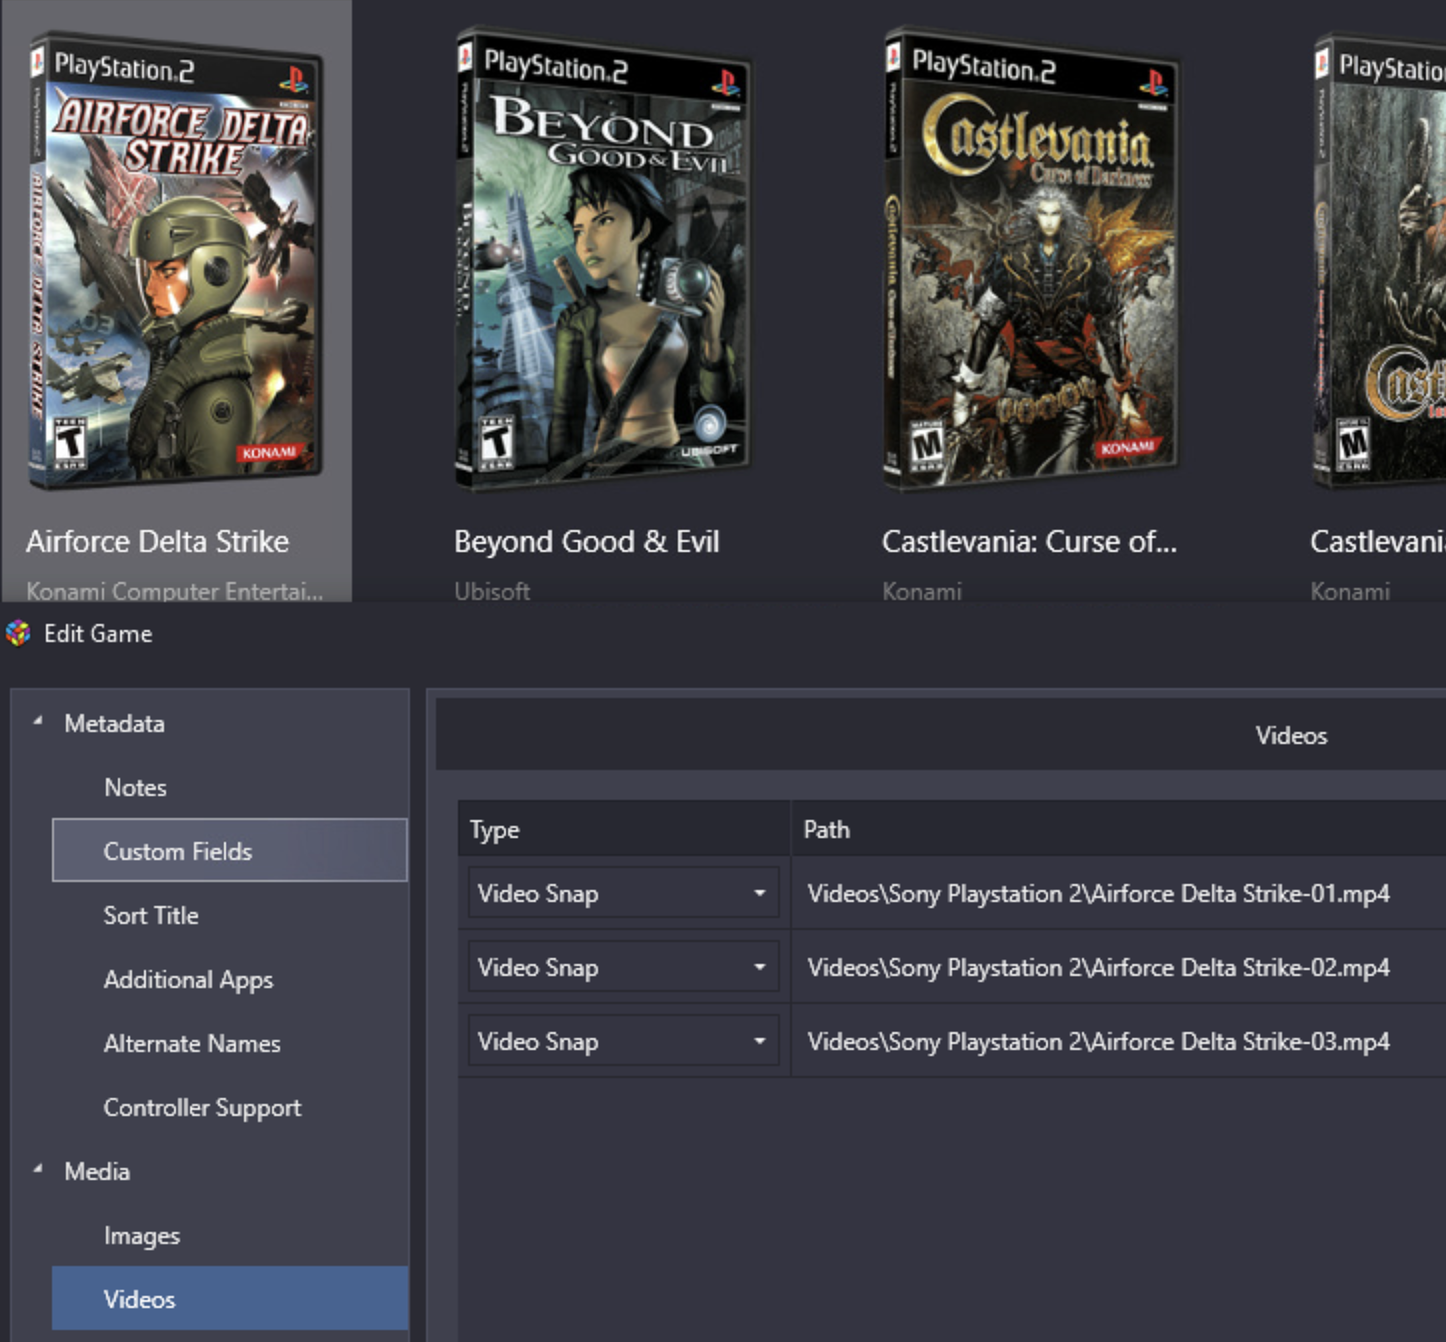Open the Images media page
The width and height of the screenshot is (1446, 1342).
(142, 1235)
